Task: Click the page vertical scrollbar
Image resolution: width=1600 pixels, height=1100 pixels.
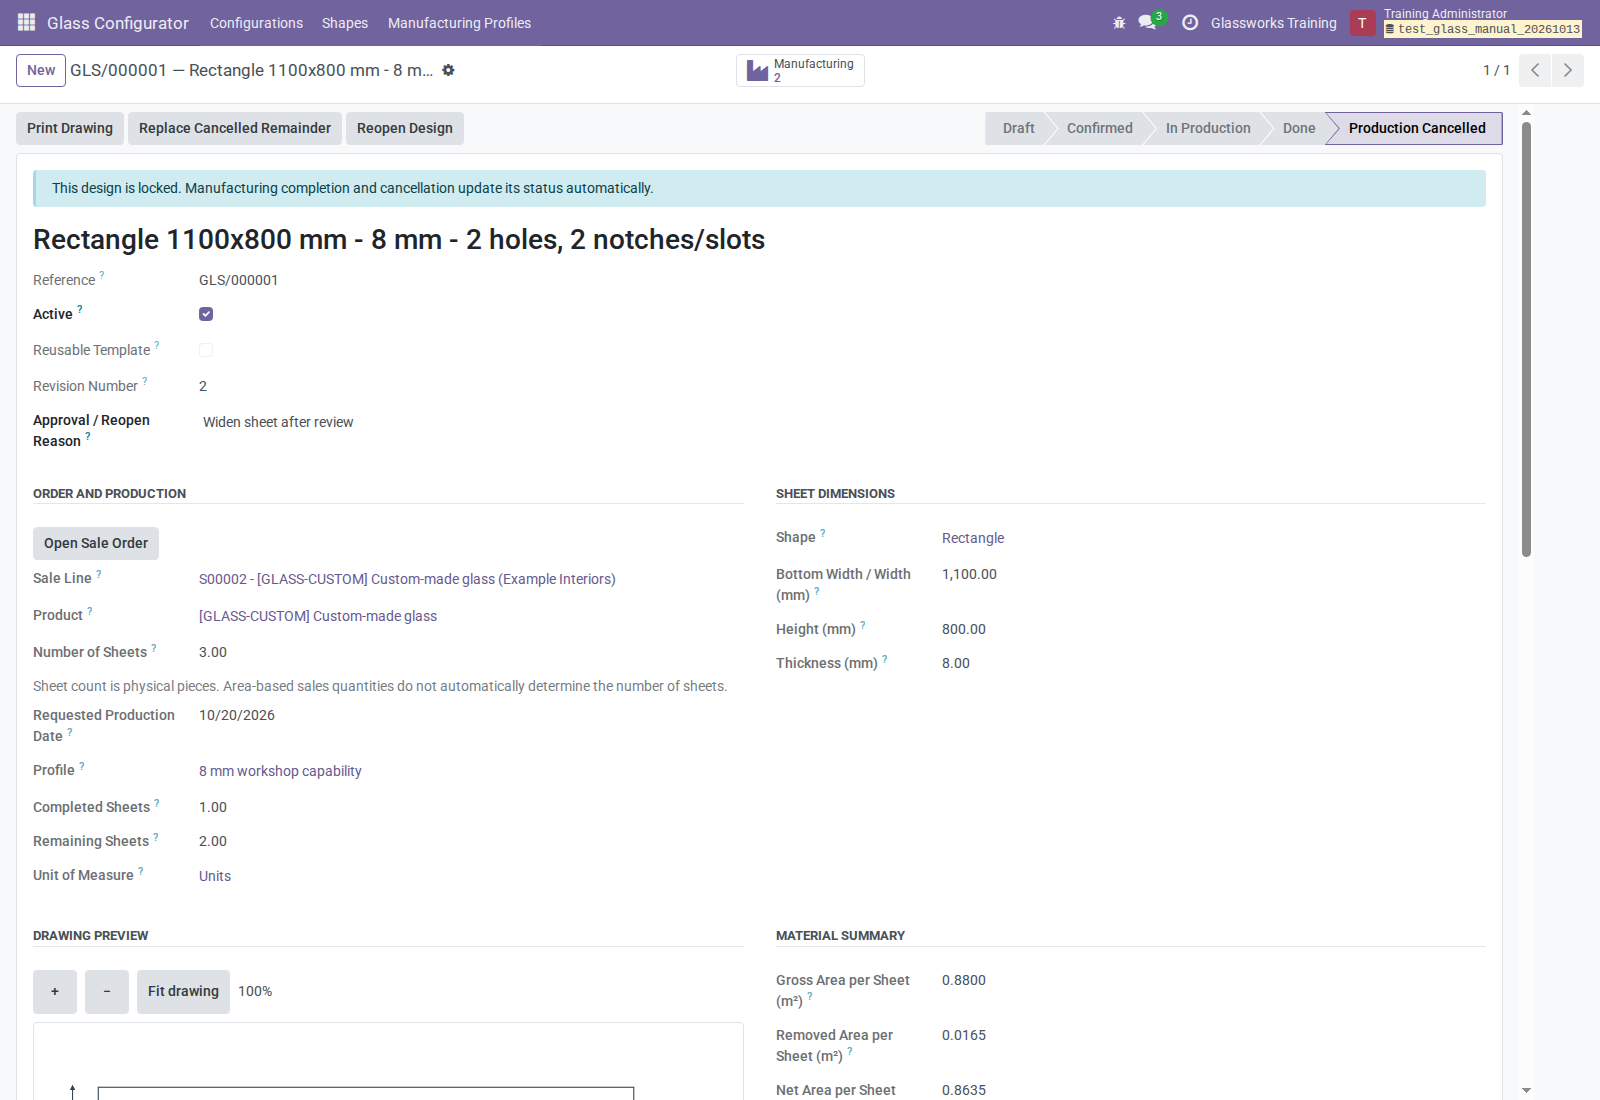Action: (1526, 339)
